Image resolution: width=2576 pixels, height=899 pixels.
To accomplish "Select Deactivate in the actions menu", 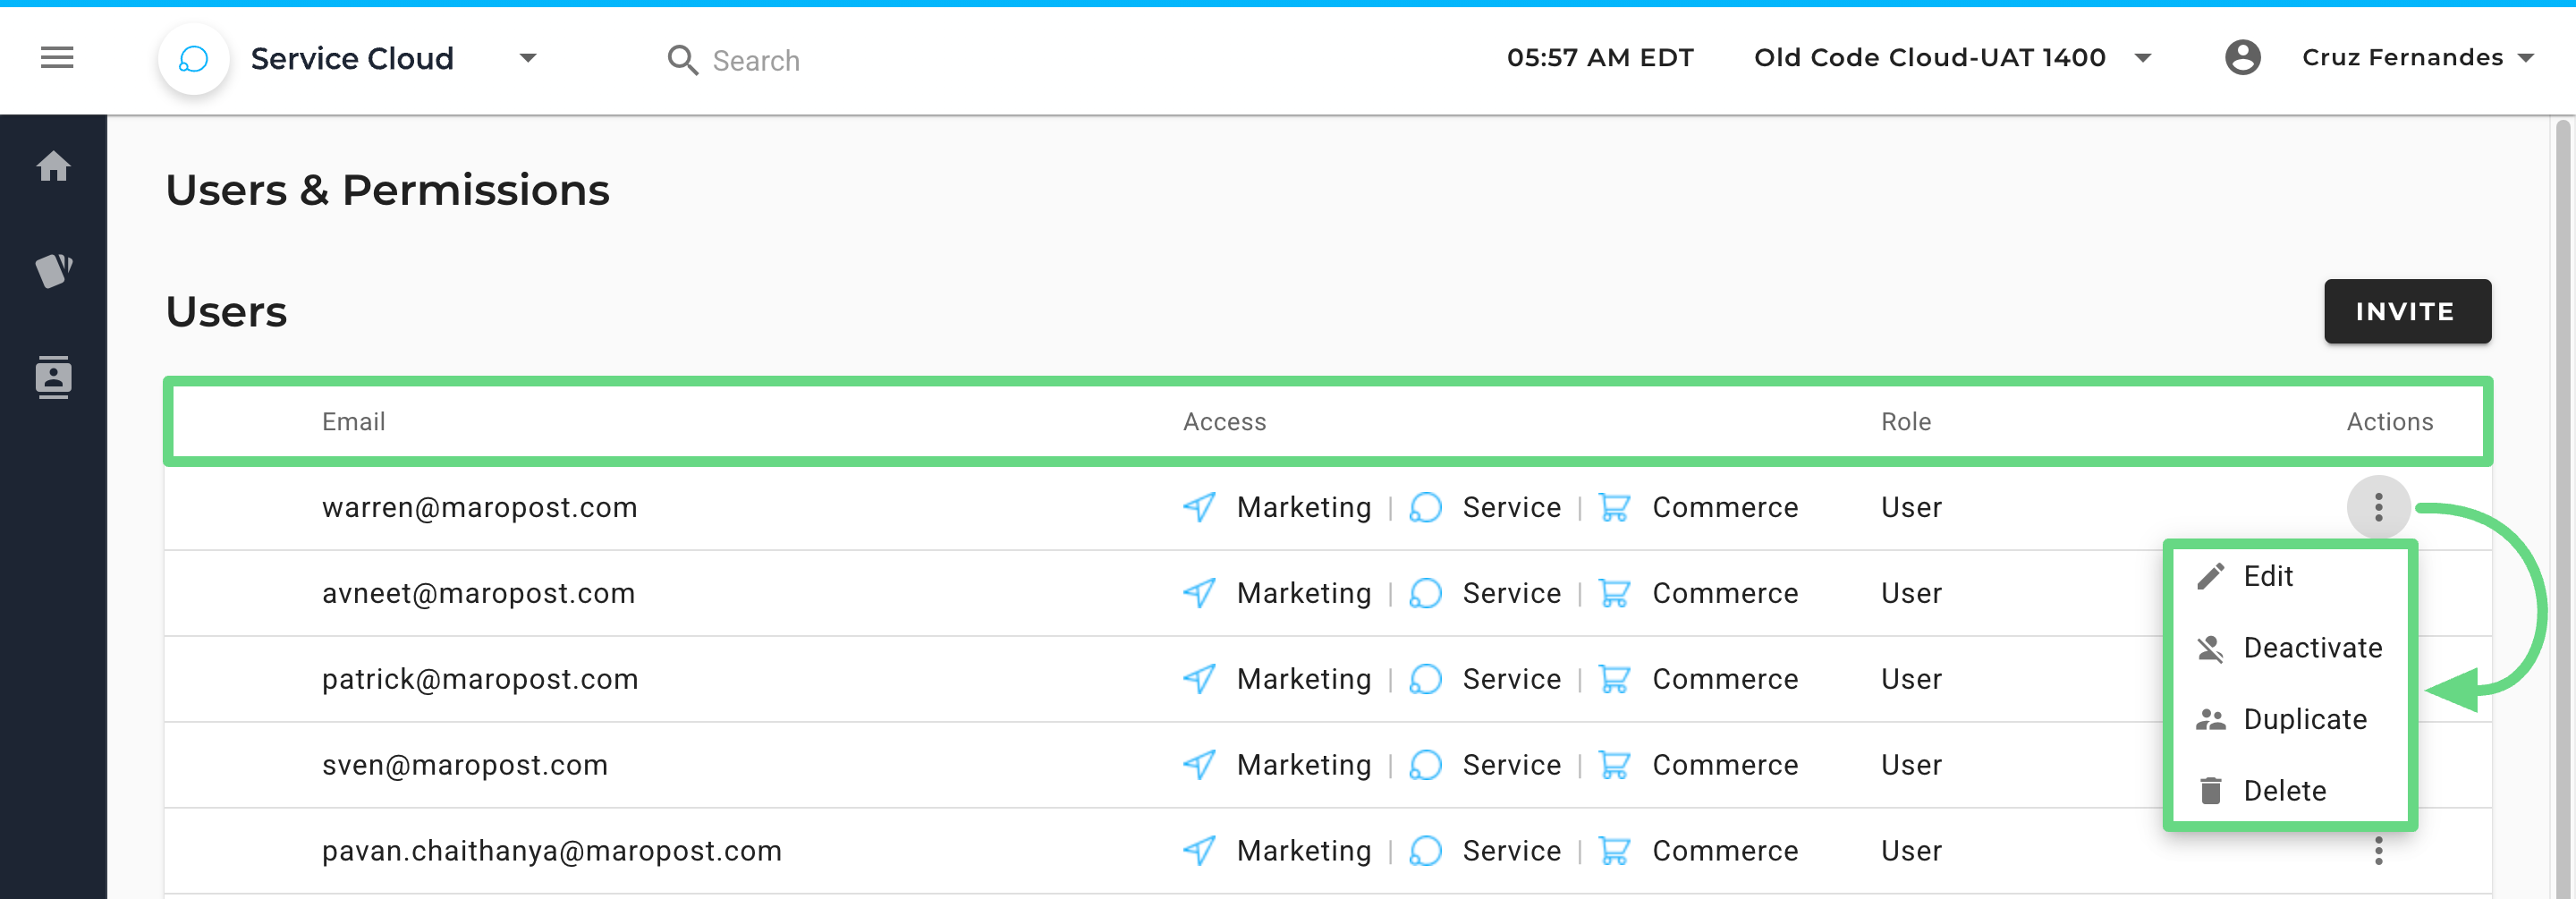I will click(x=2311, y=648).
